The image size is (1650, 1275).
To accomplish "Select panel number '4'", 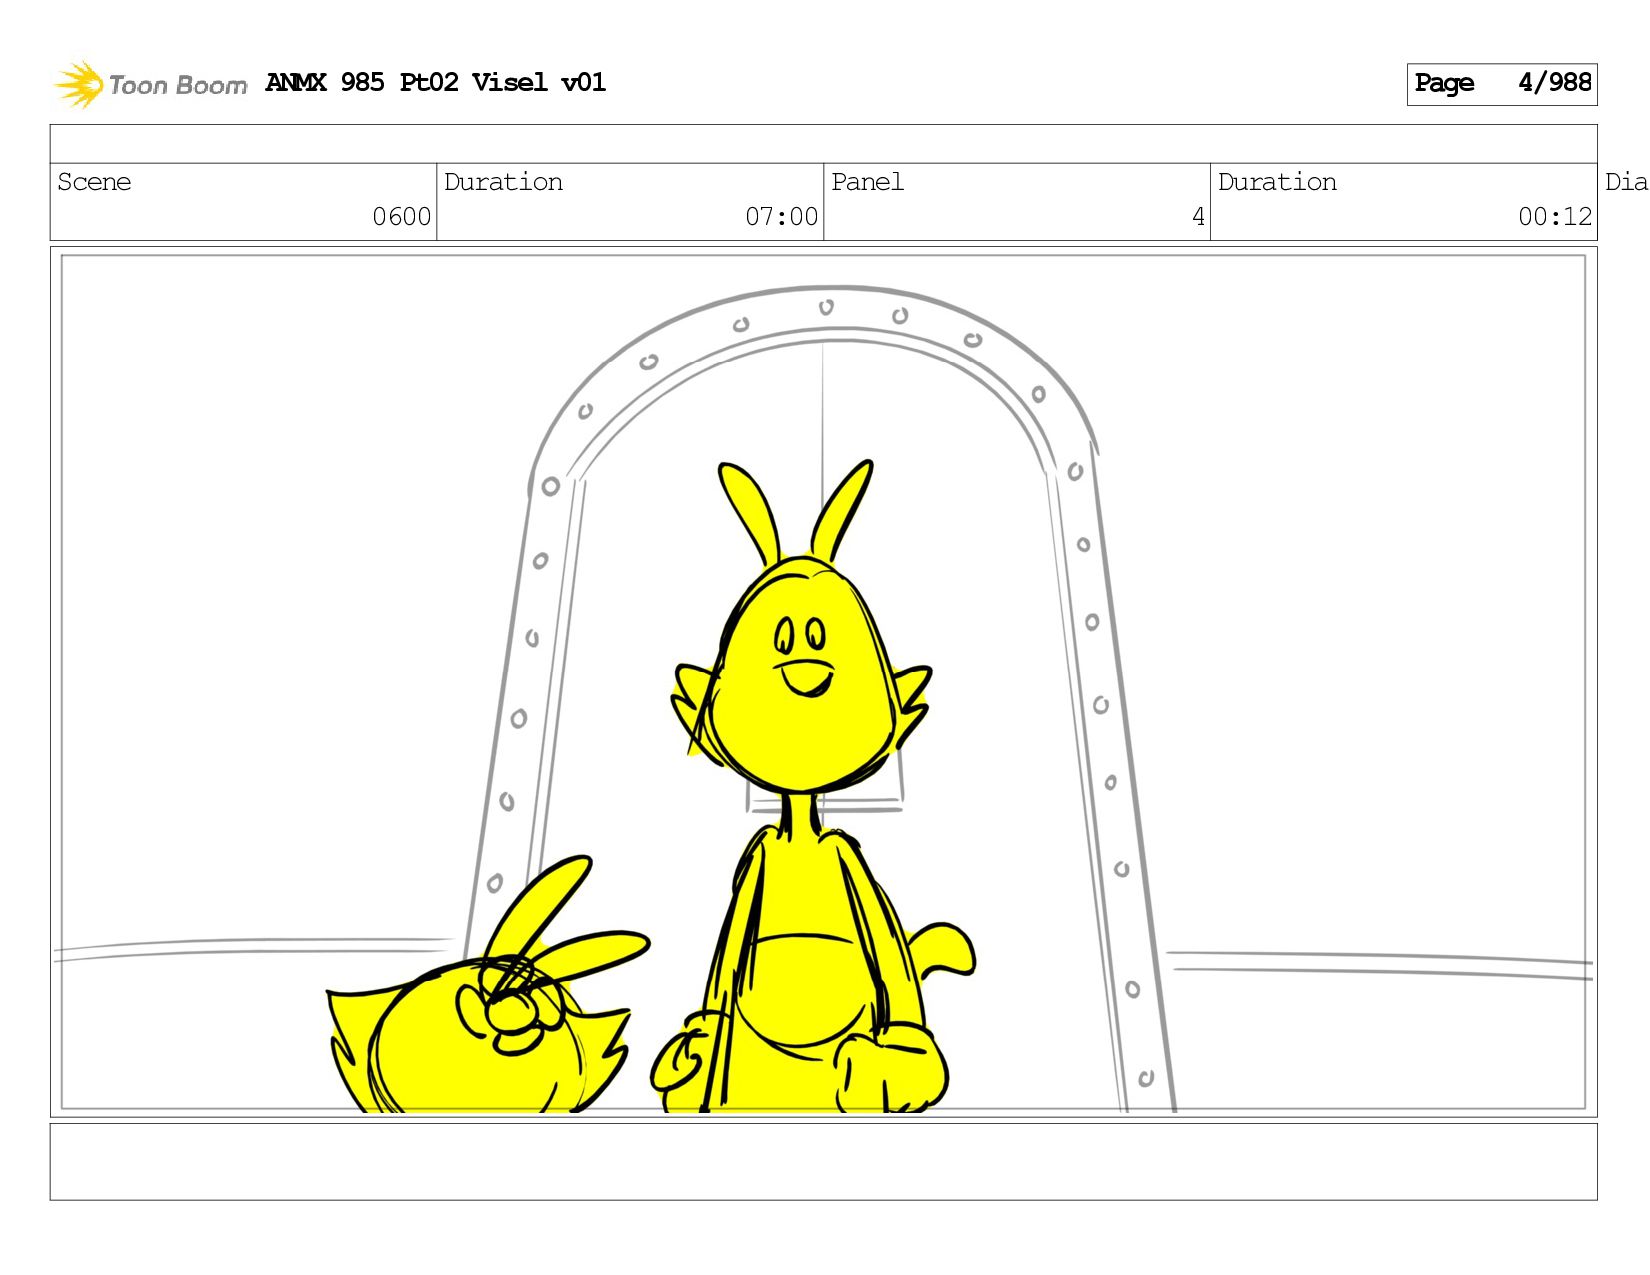I will pyautogui.click(x=1198, y=216).
